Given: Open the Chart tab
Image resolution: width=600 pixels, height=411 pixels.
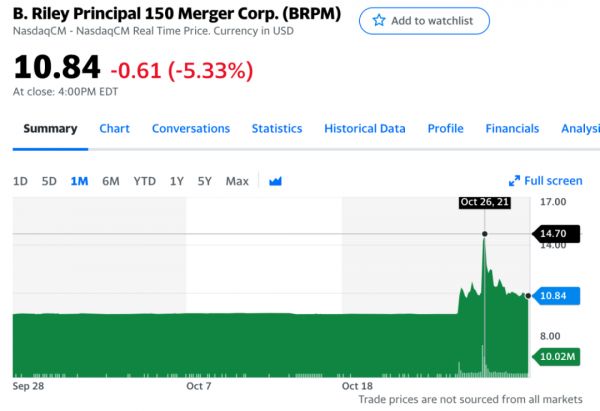Looking at the screenshot, I should (x=115, y=129).
